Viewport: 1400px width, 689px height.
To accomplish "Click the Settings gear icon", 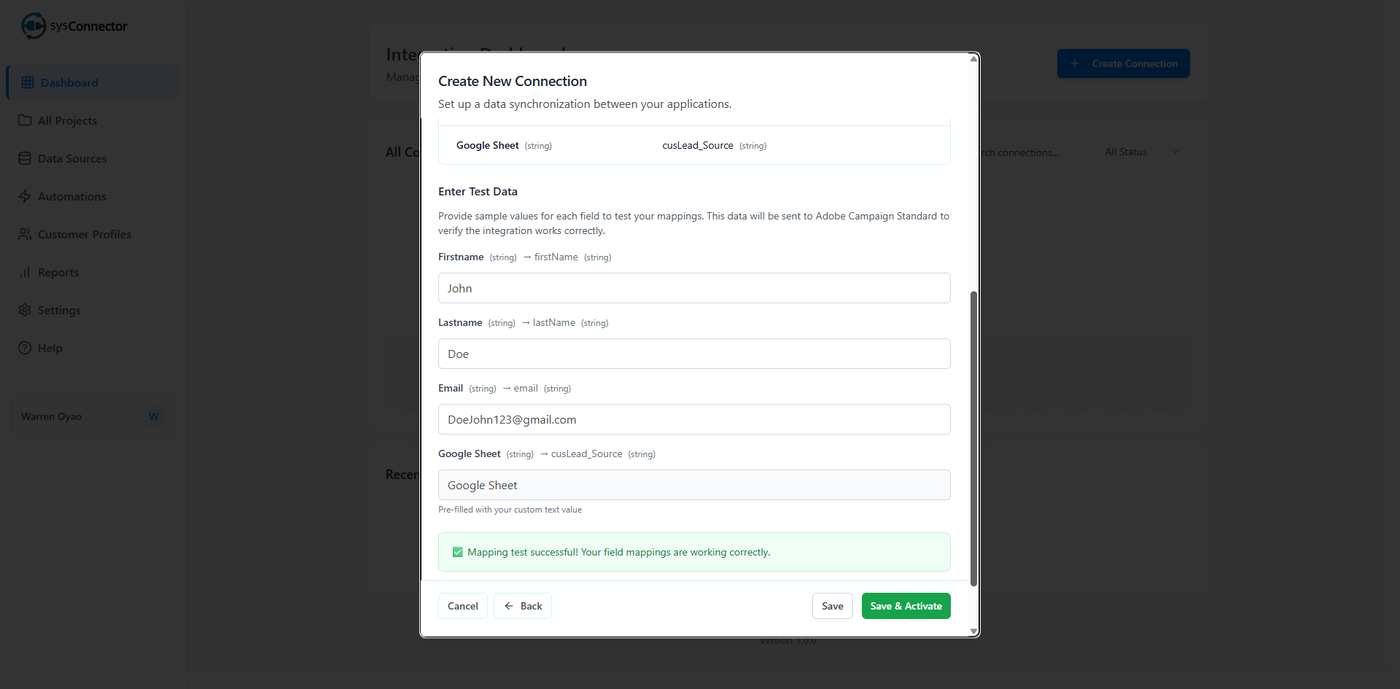I will (25, 311).
